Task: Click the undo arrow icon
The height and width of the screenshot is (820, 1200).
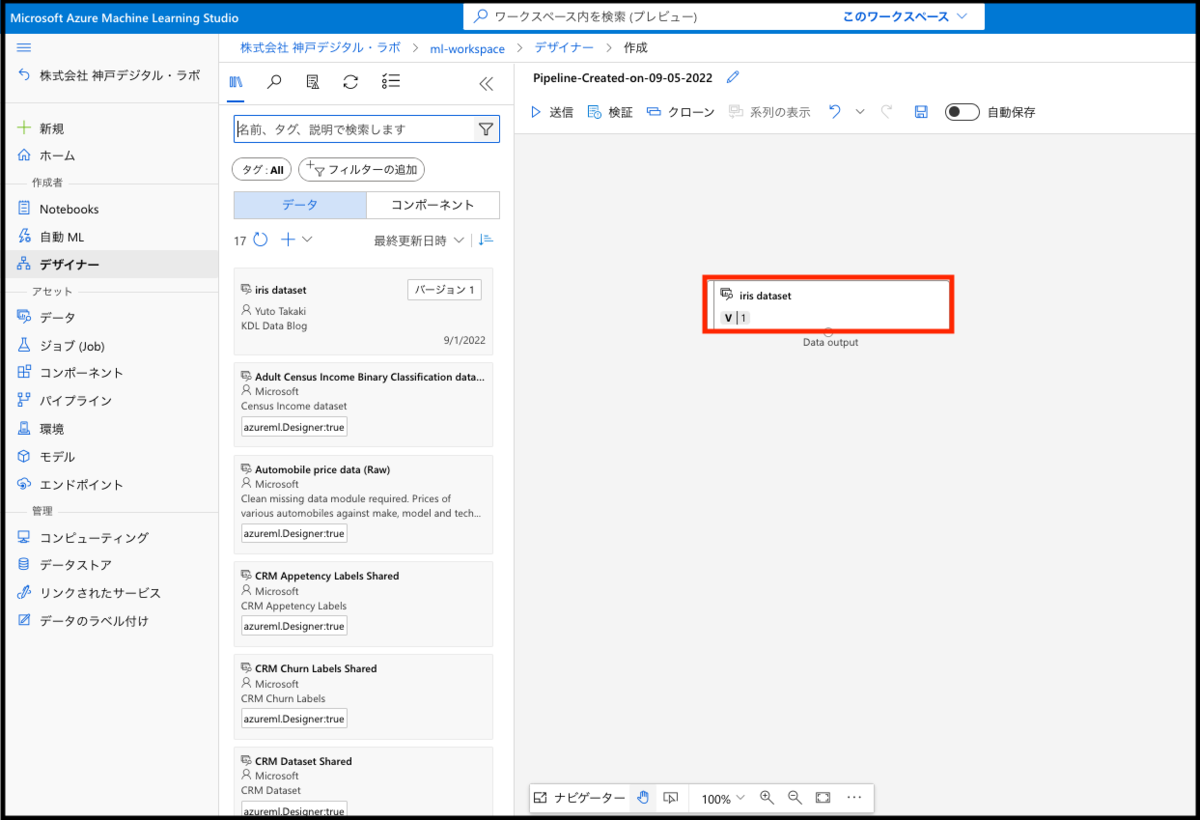Action: 835,112
